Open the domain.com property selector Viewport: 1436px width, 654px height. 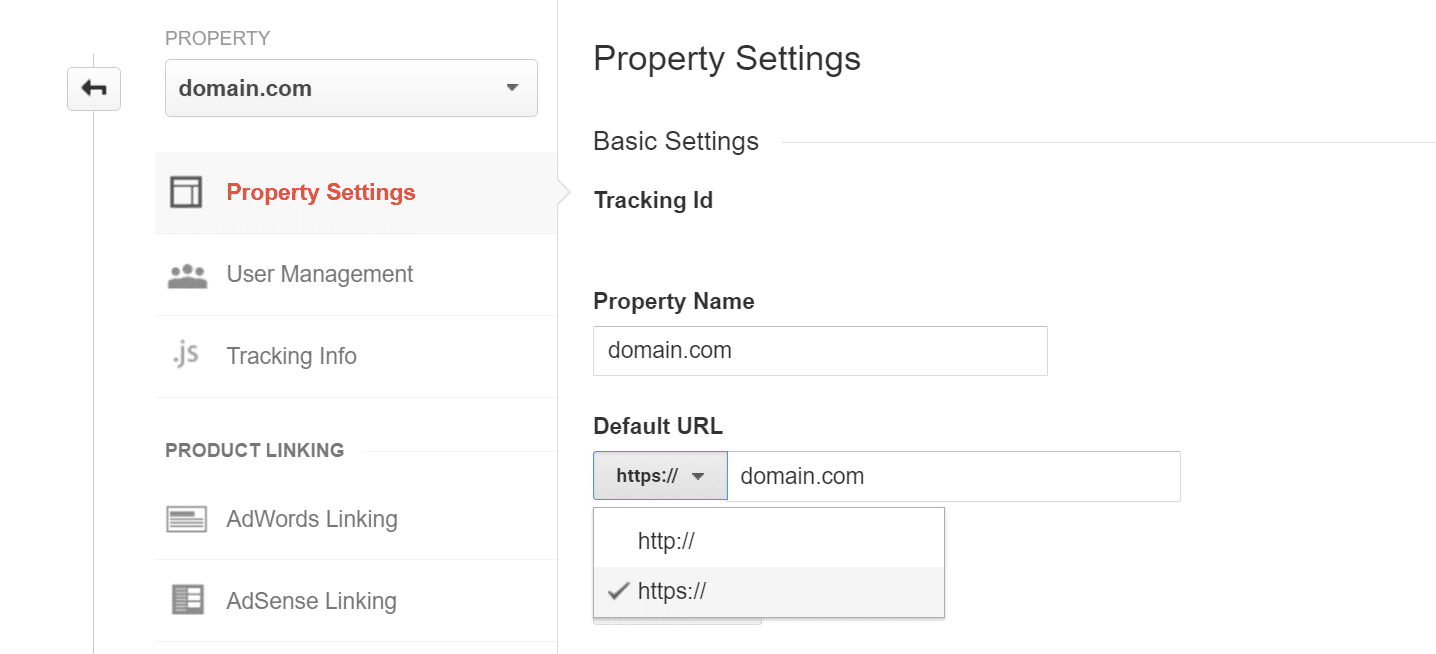coord(350,88)
